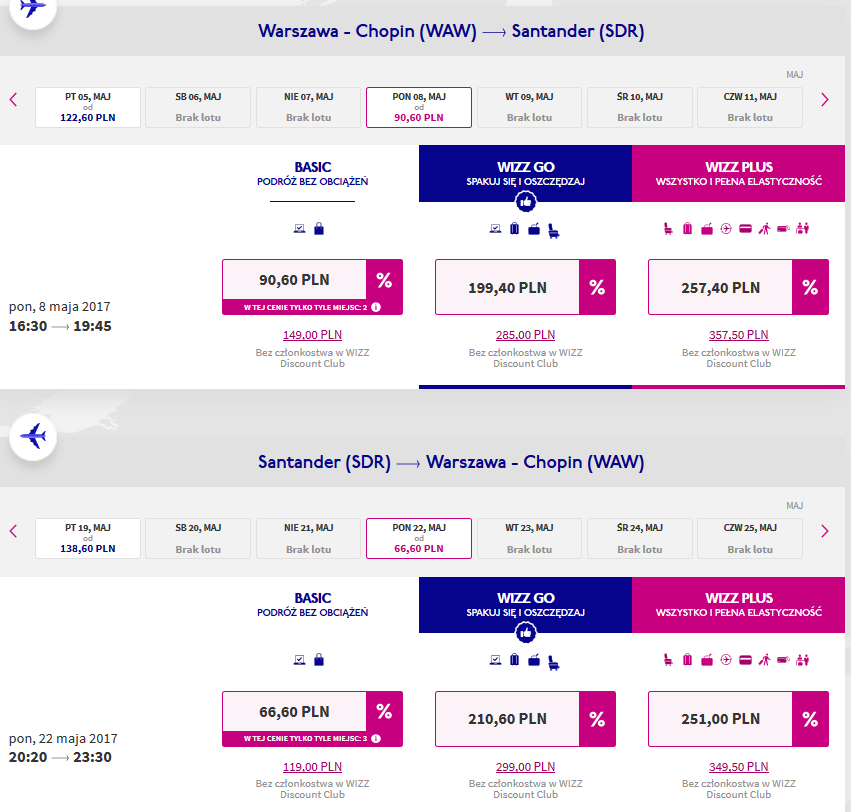Click the 299,00 PLN non-member price link
The height and width of the screenshot is (812, 851).
(x=525, y=766)
